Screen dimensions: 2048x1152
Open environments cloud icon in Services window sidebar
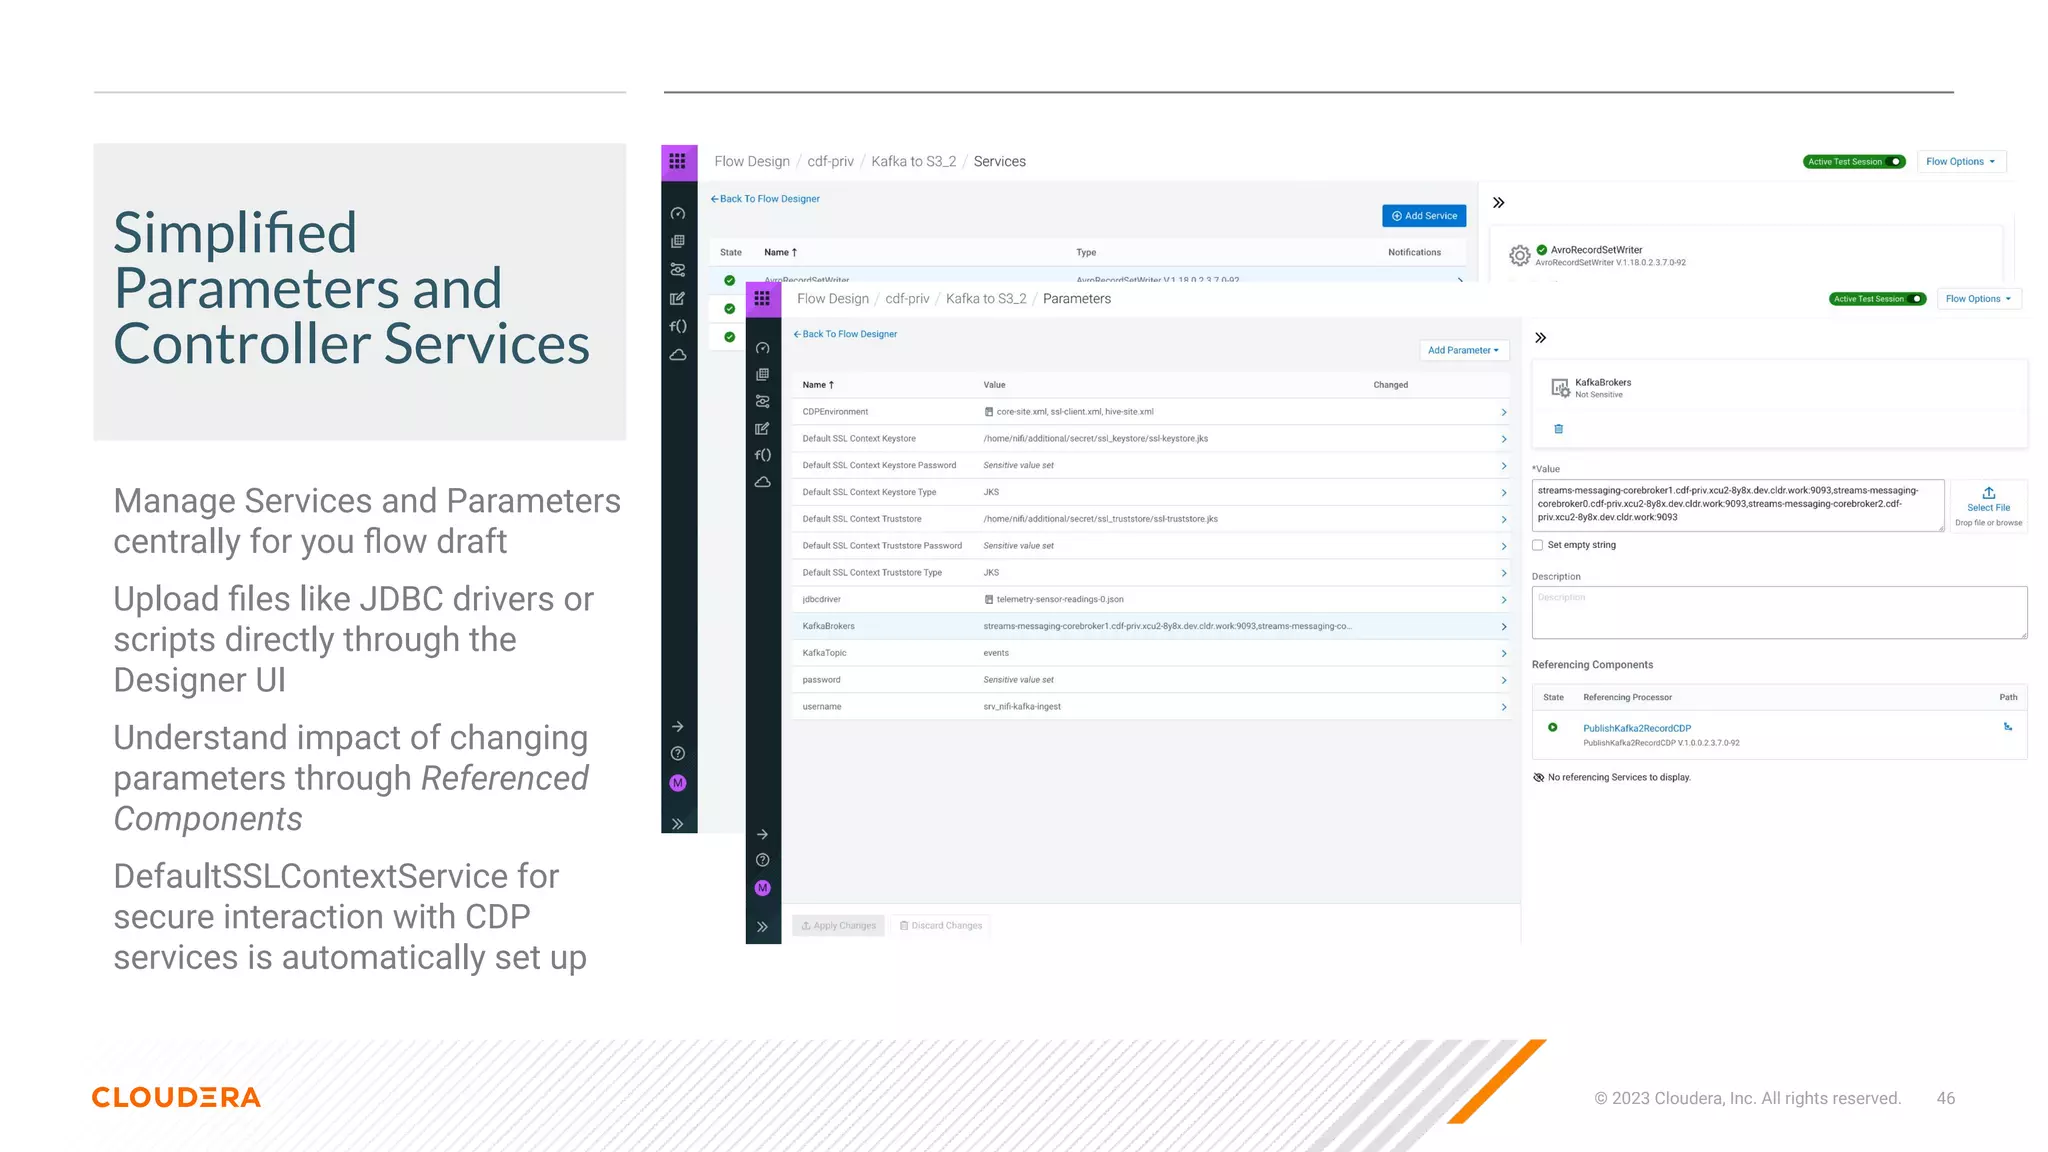[x=678, y=355]
